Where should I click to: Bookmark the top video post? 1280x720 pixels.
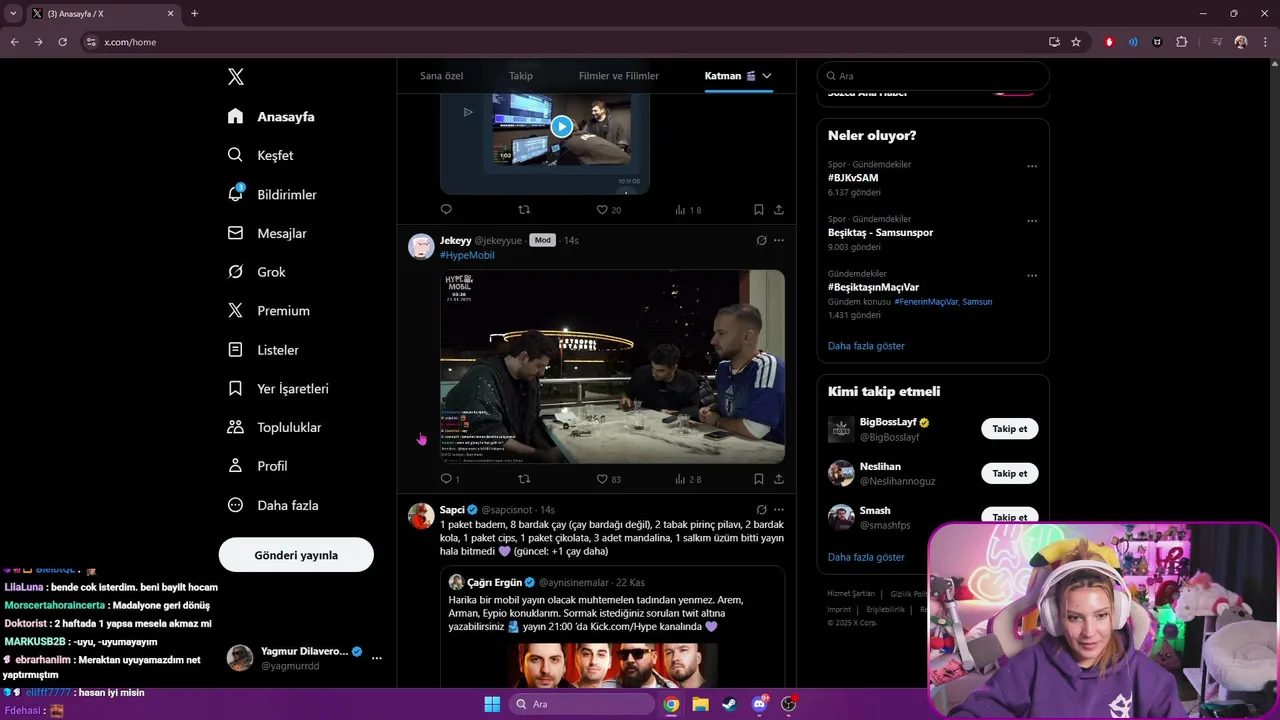(758, 209)
